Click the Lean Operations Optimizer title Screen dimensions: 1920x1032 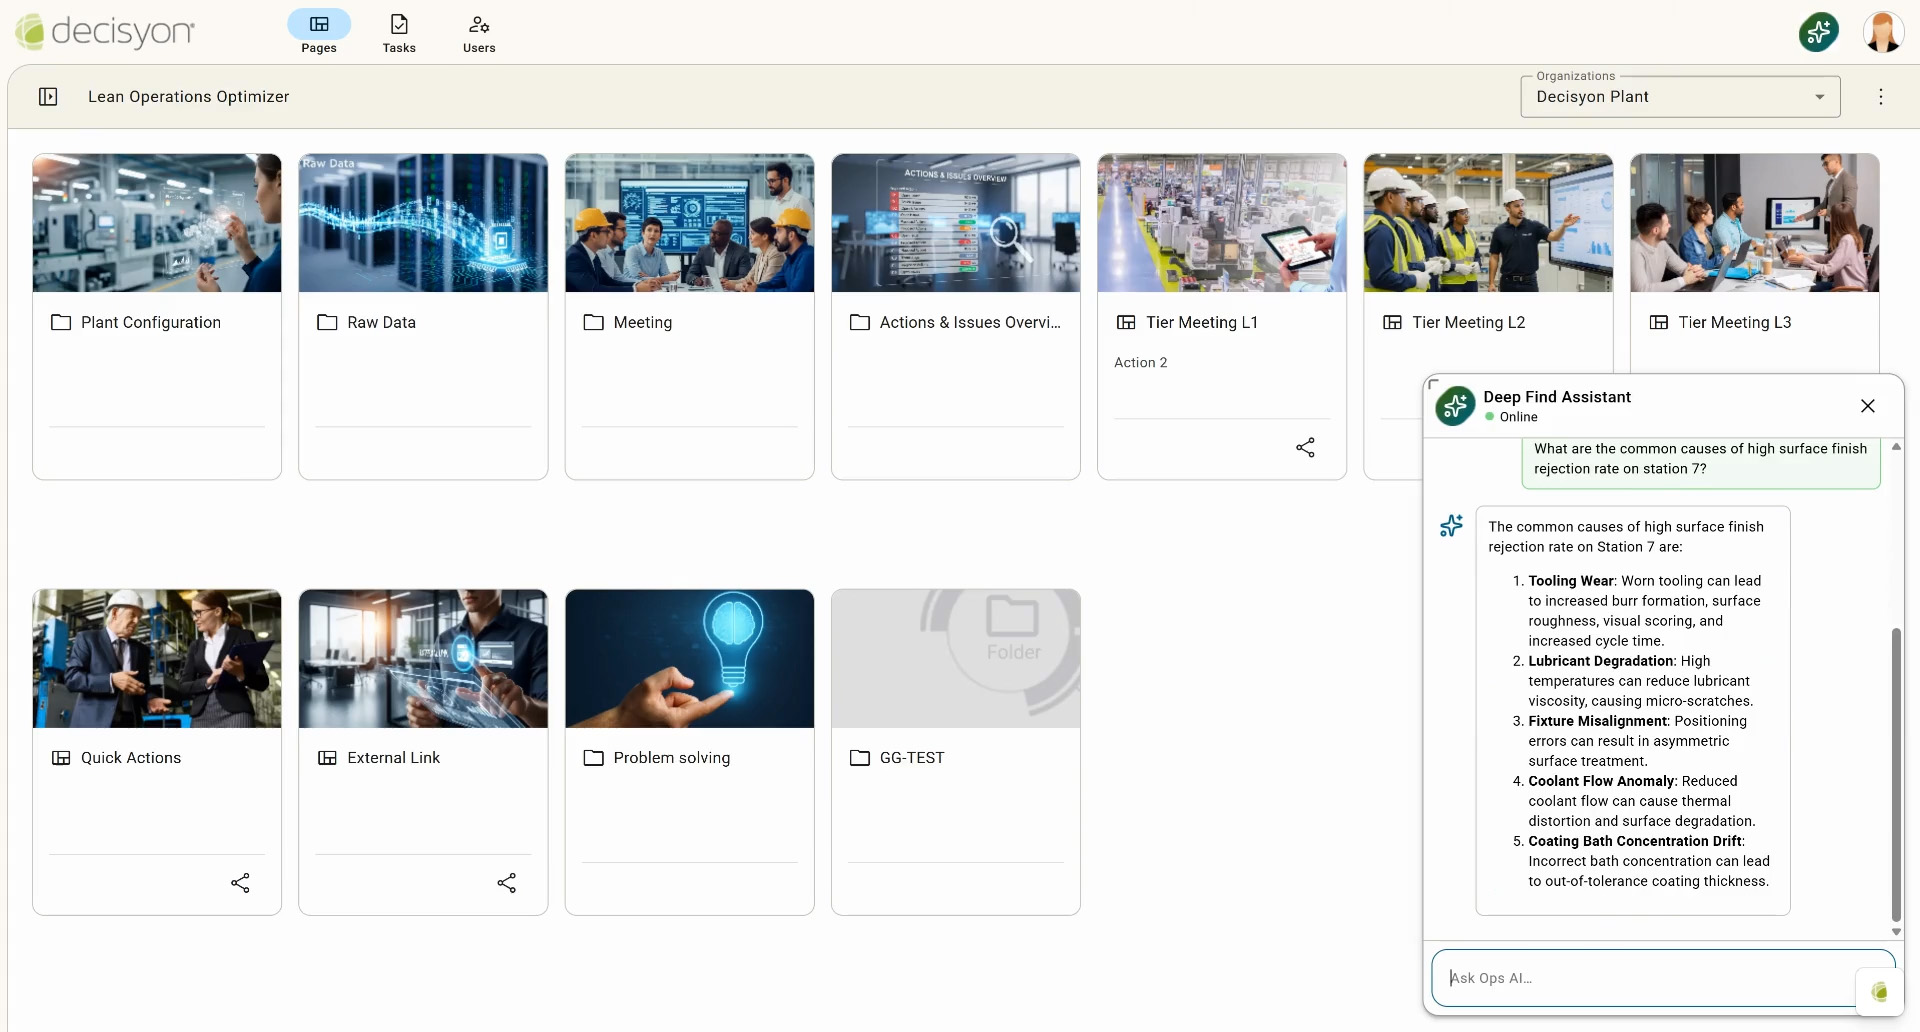pos(188,97)
